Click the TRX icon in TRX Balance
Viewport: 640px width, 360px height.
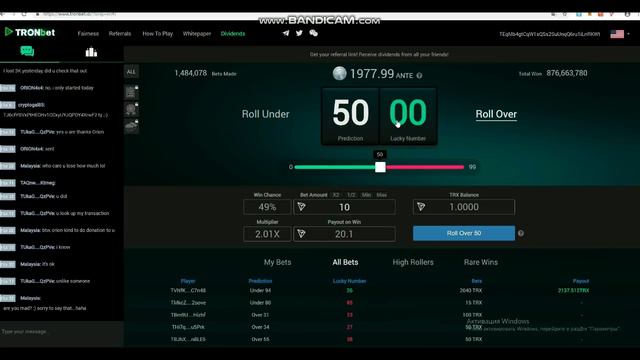tap(421, 207)
